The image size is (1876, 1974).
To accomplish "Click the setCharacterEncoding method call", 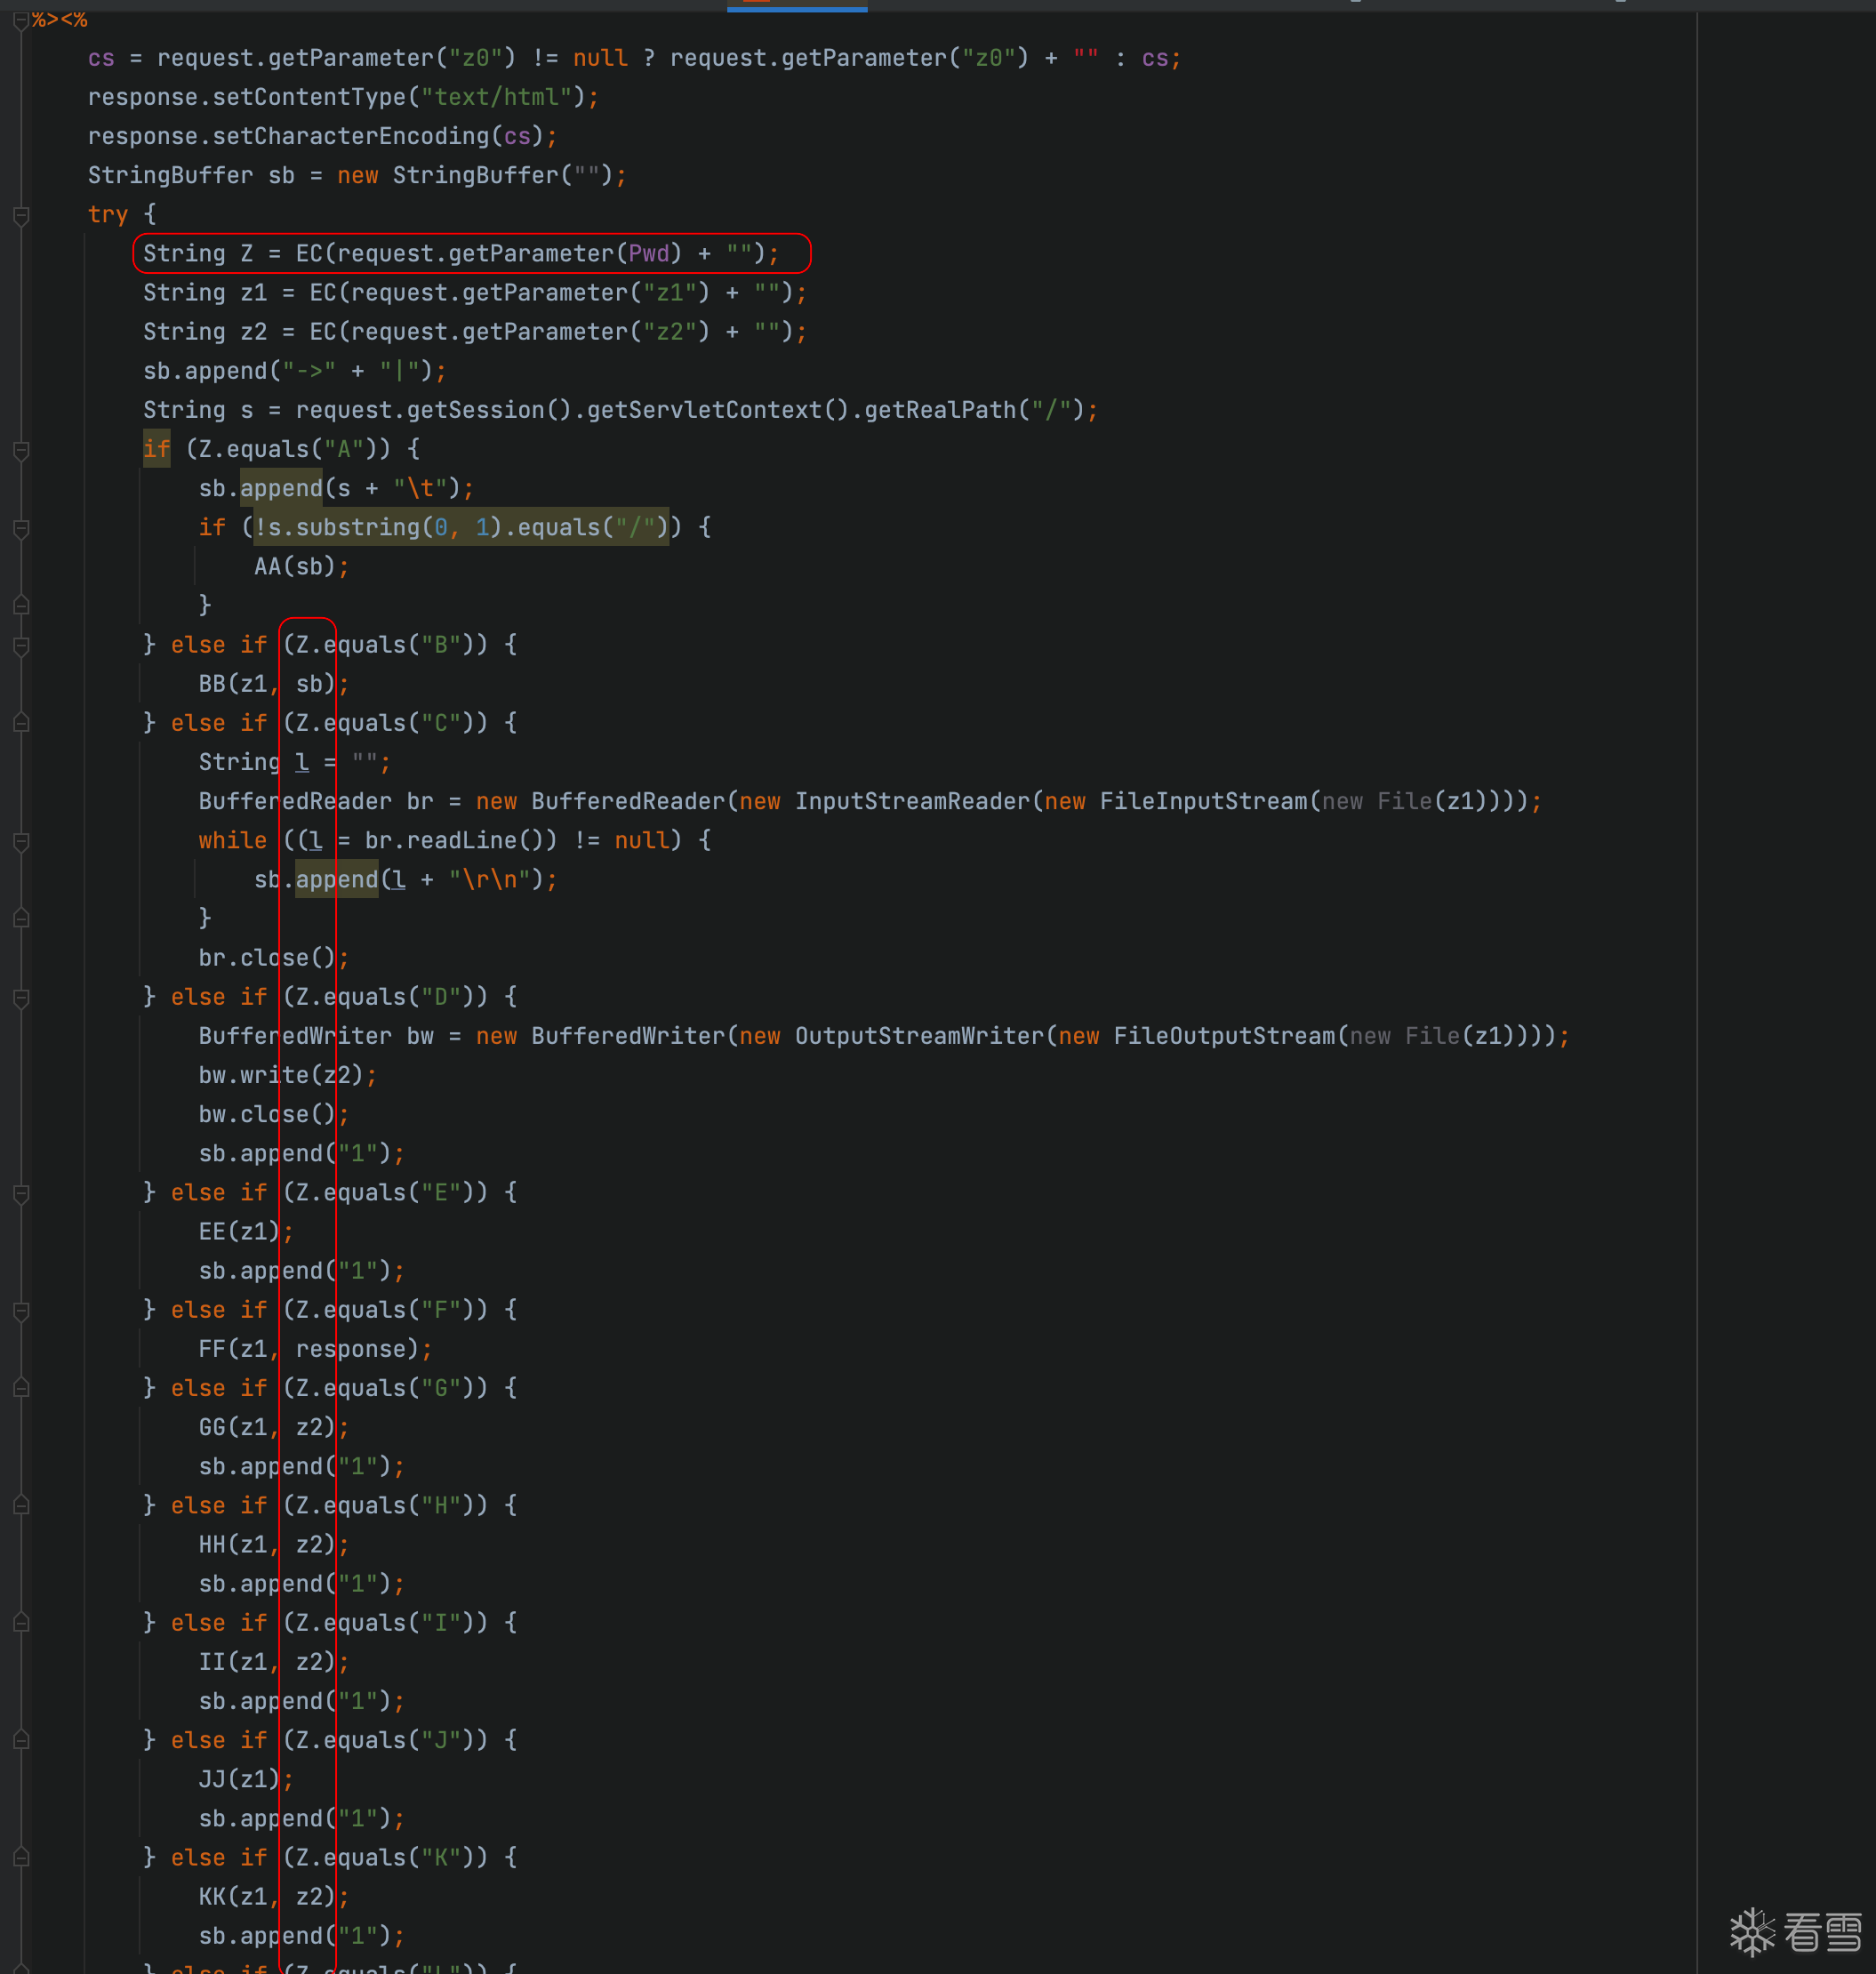I will (x=350, y=136).
